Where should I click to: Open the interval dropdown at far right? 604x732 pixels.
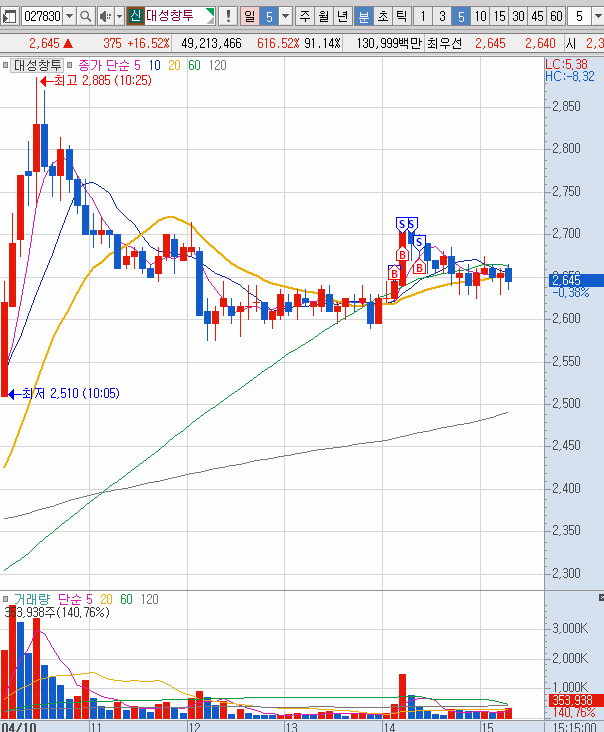tap(598, 16)
